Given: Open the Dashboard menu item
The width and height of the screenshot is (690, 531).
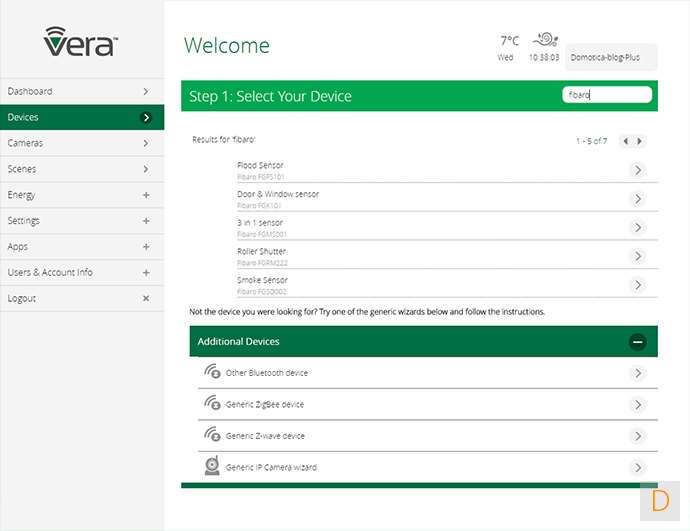Looking at the screenshot, I should click(82, 91).
